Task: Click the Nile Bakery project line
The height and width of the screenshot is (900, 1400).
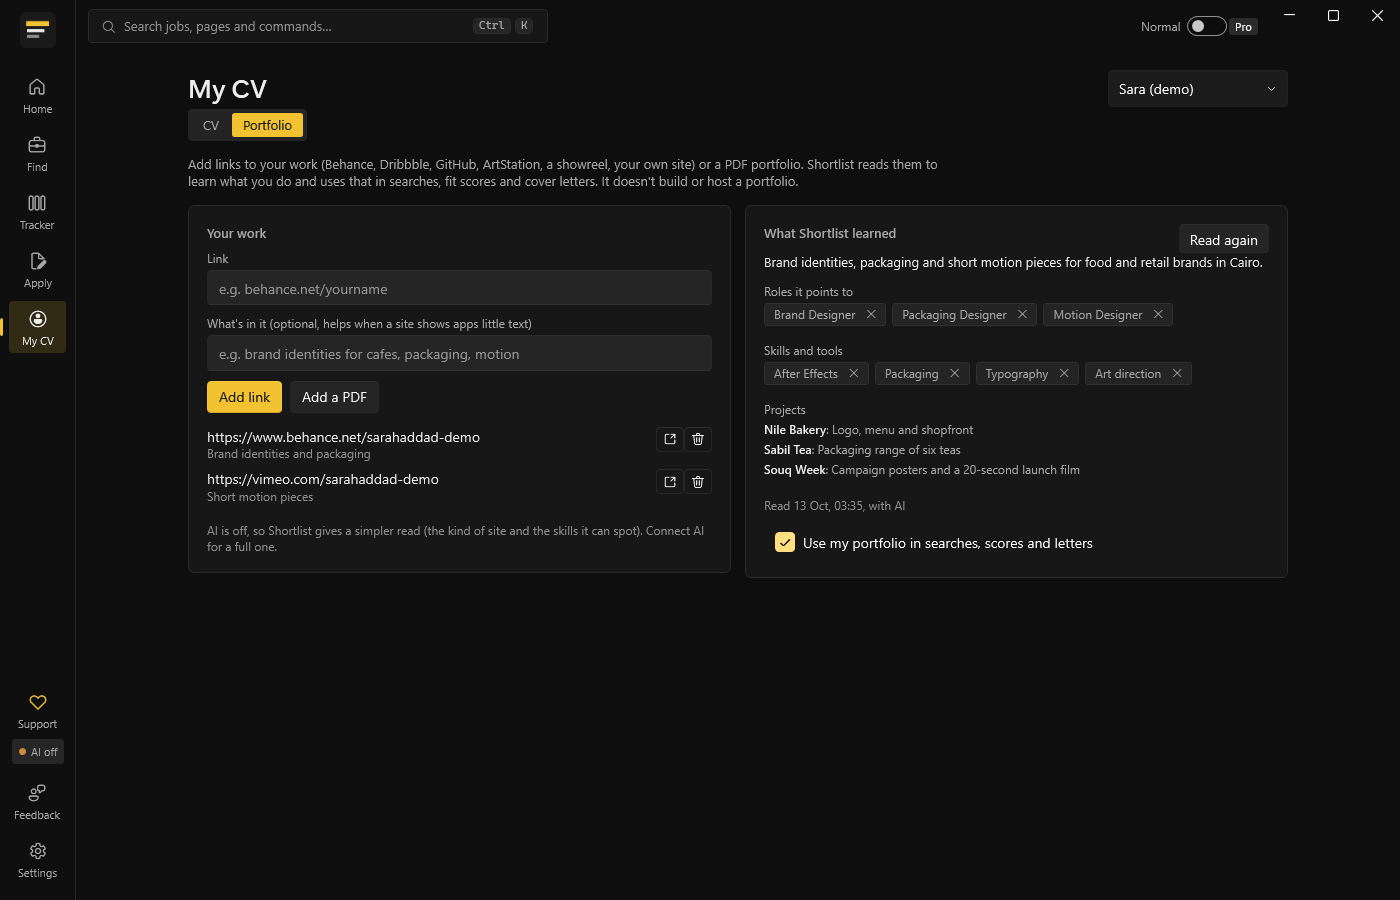Action: click(868, 430)
